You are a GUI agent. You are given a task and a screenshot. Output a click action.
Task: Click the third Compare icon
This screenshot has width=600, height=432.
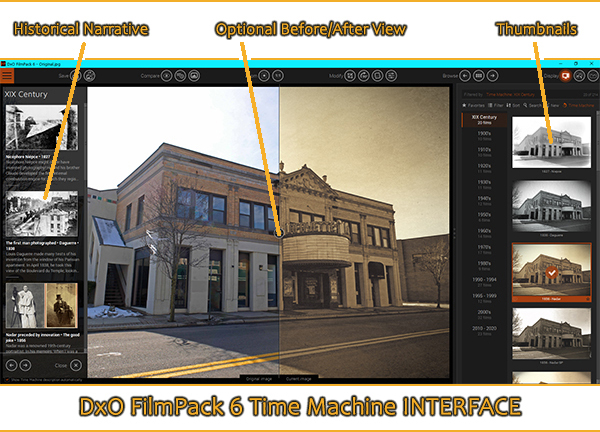[x=194, y=76]
